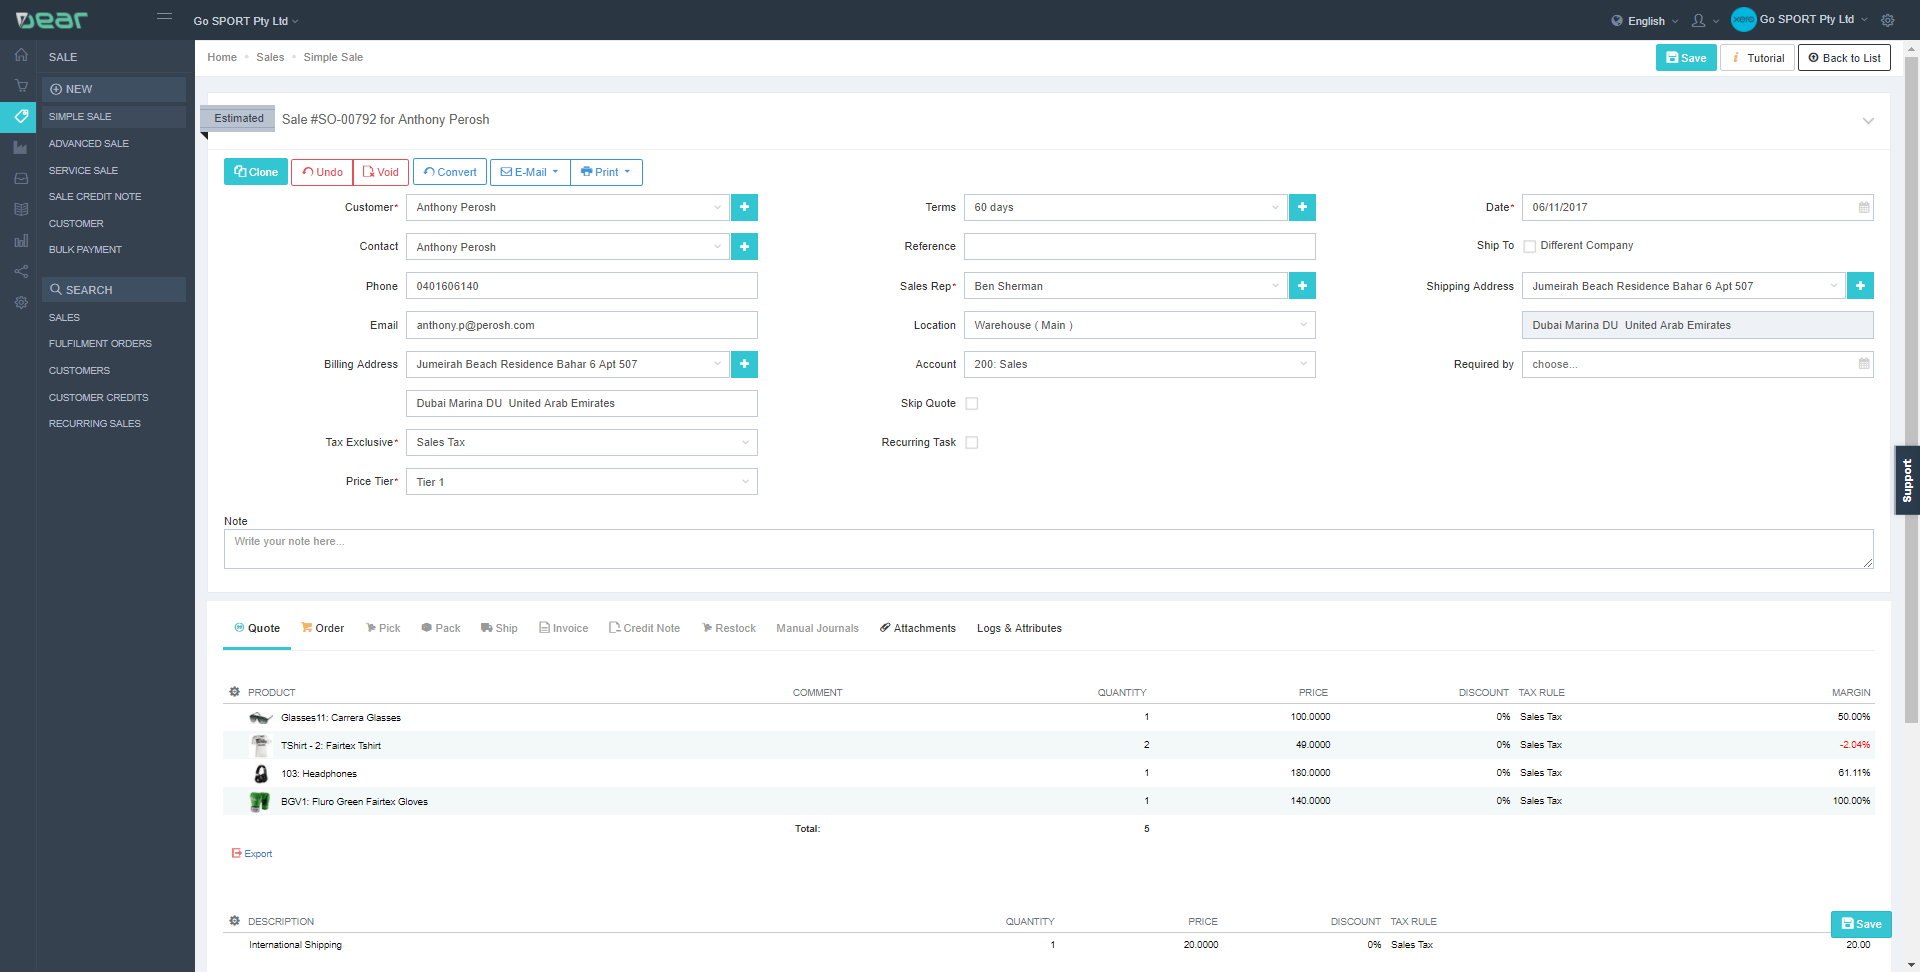Click the Glasses11 product thumbnail
This screenshot has height=972, width=1920.
tap(260, 717)
